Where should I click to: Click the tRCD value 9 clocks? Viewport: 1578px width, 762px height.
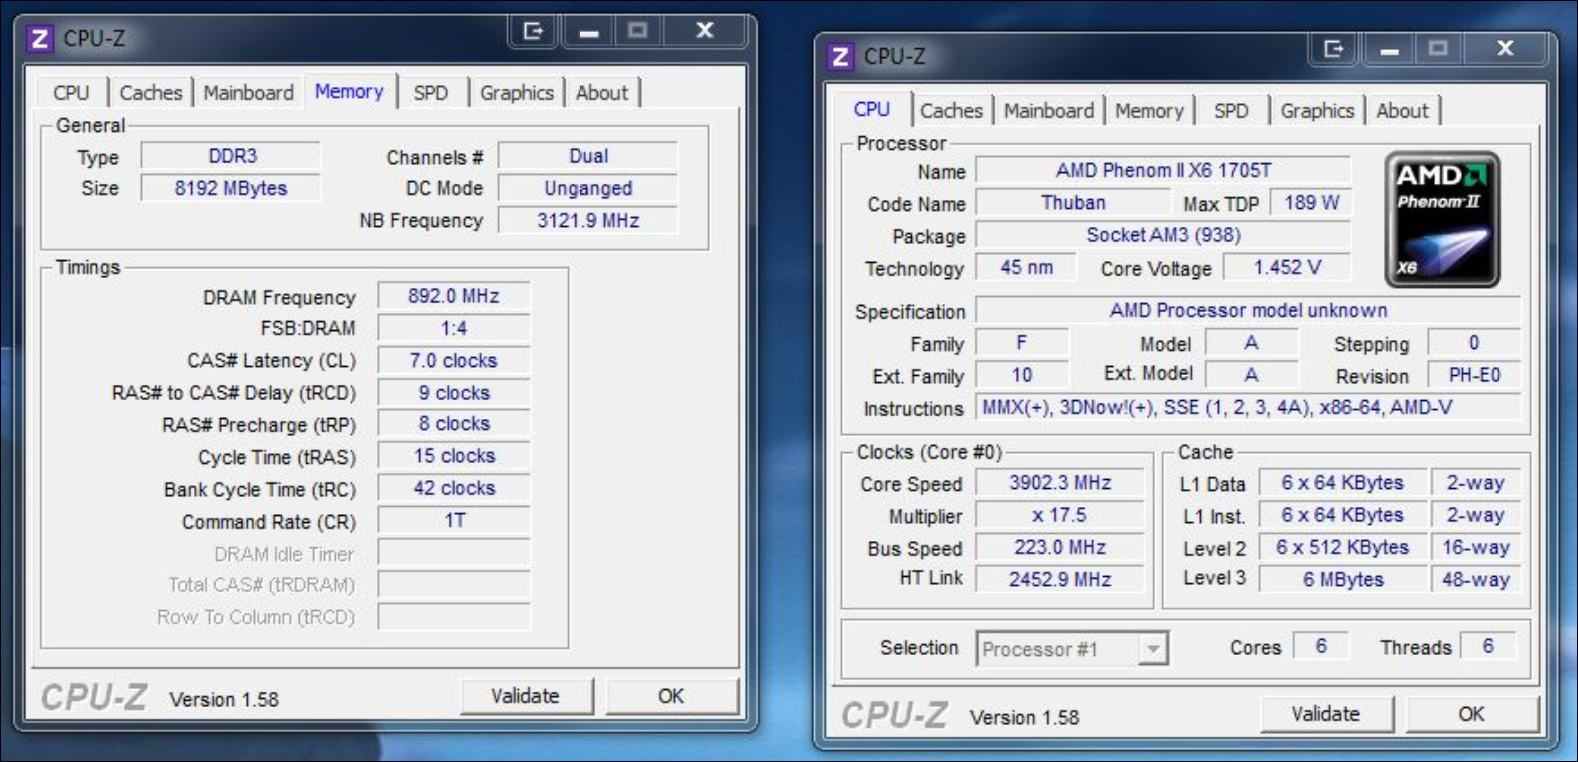coord(454,393)
